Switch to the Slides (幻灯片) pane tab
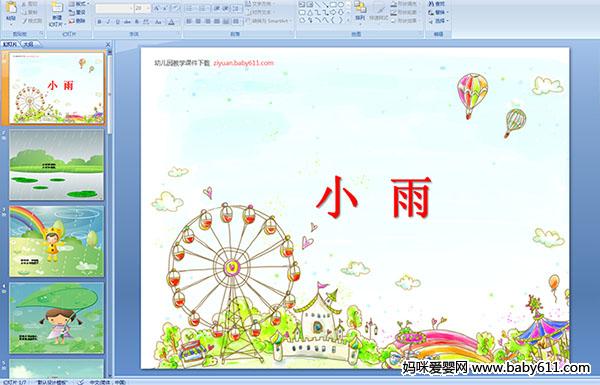600x385 pixels. coord(10,44)
